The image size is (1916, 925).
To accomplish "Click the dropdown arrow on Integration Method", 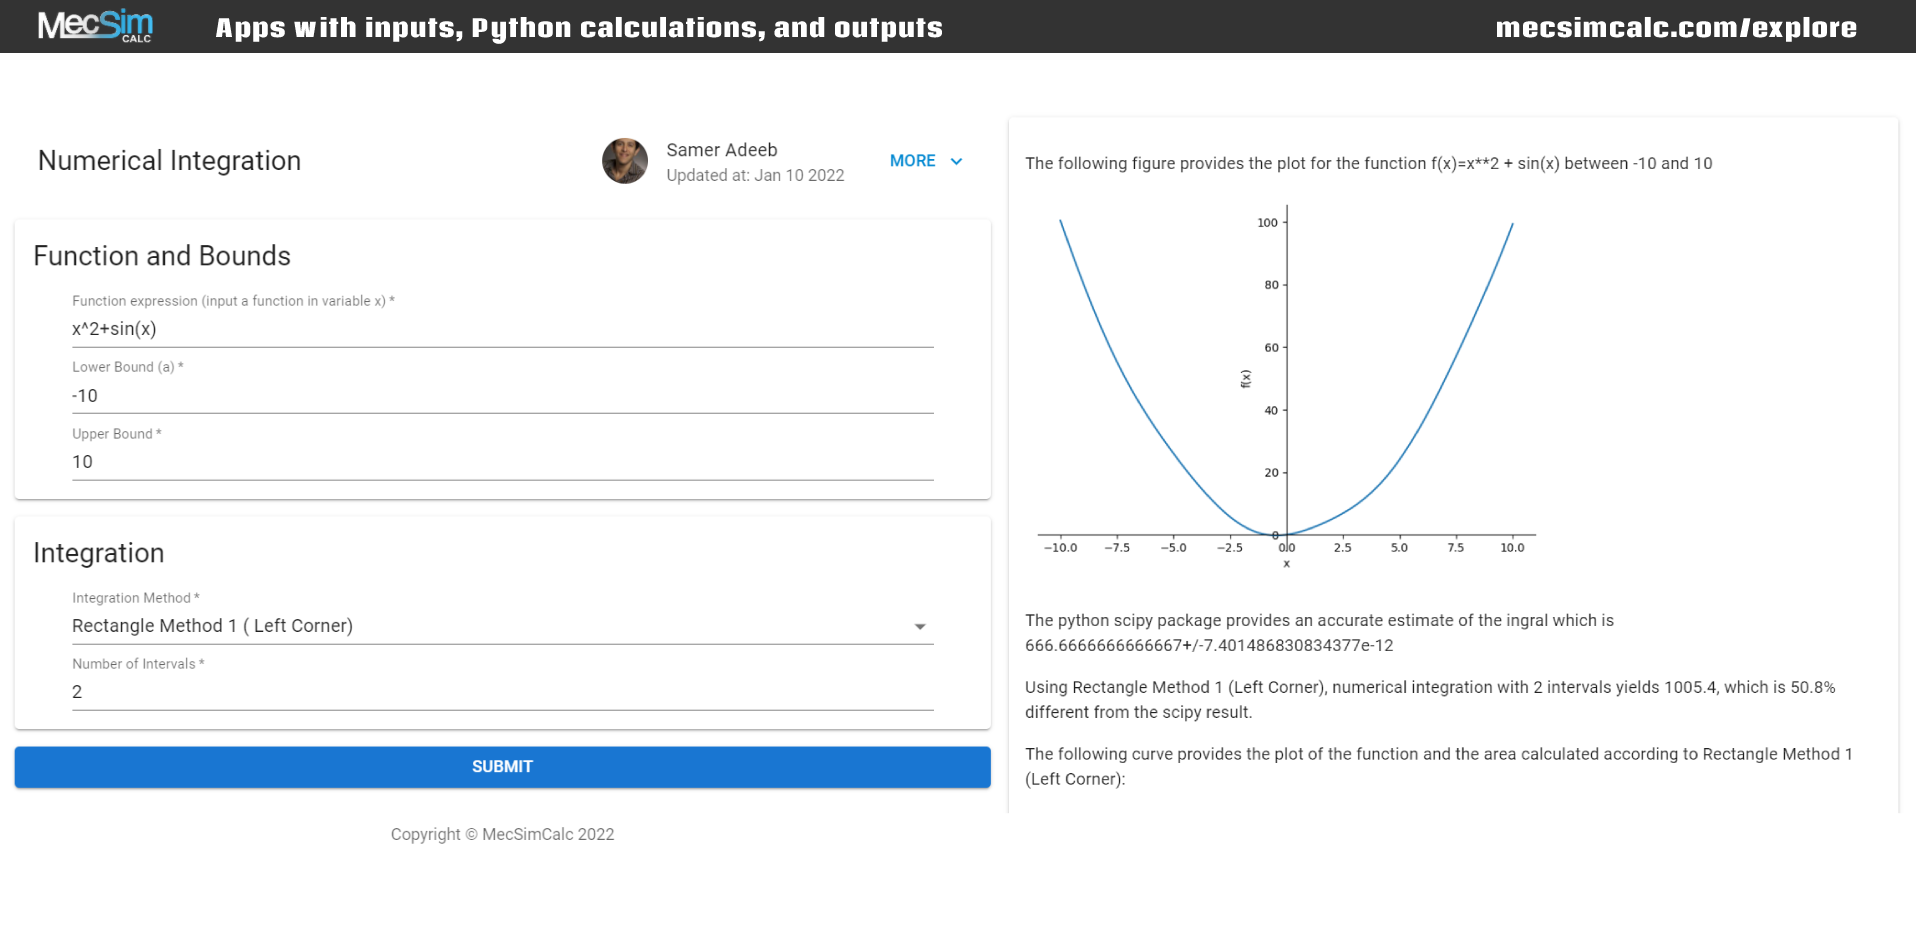I will [920, 626].
